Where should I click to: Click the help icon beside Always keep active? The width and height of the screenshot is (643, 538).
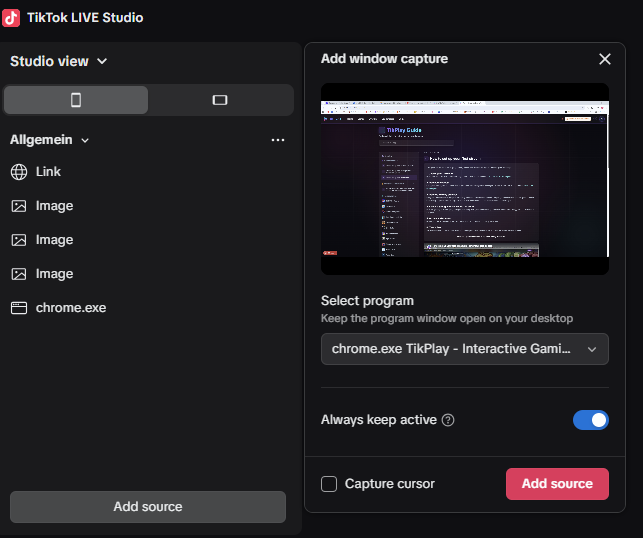tap(448, 420)
